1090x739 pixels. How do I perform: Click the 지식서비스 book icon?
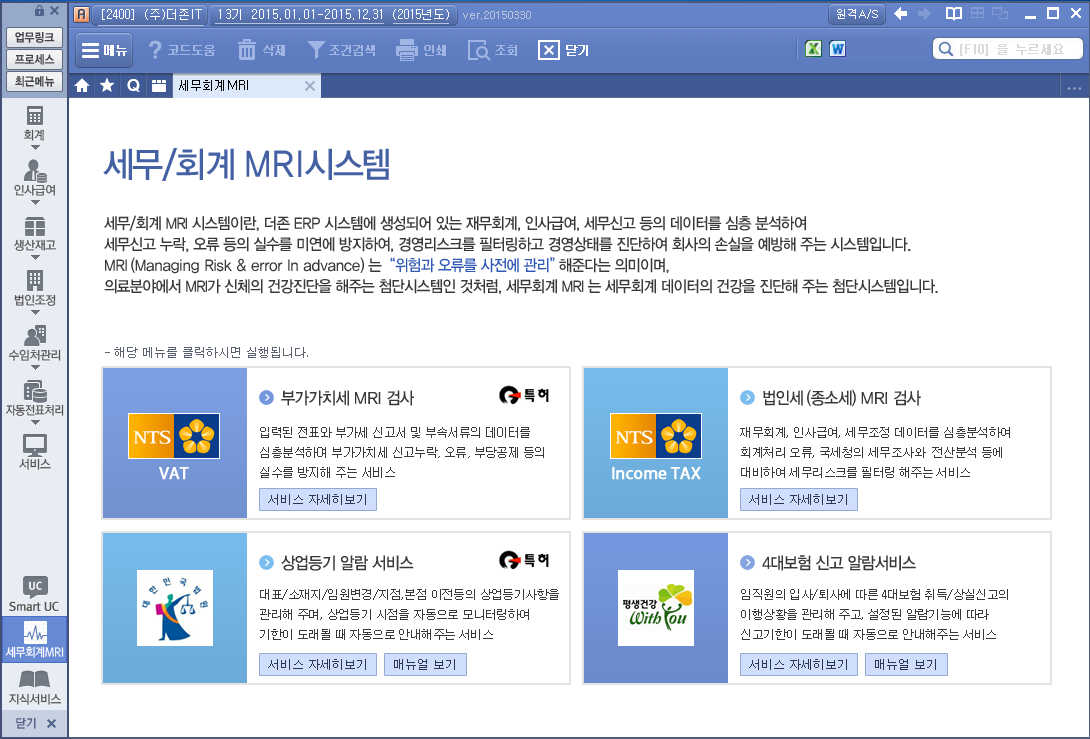coord(34,682)
